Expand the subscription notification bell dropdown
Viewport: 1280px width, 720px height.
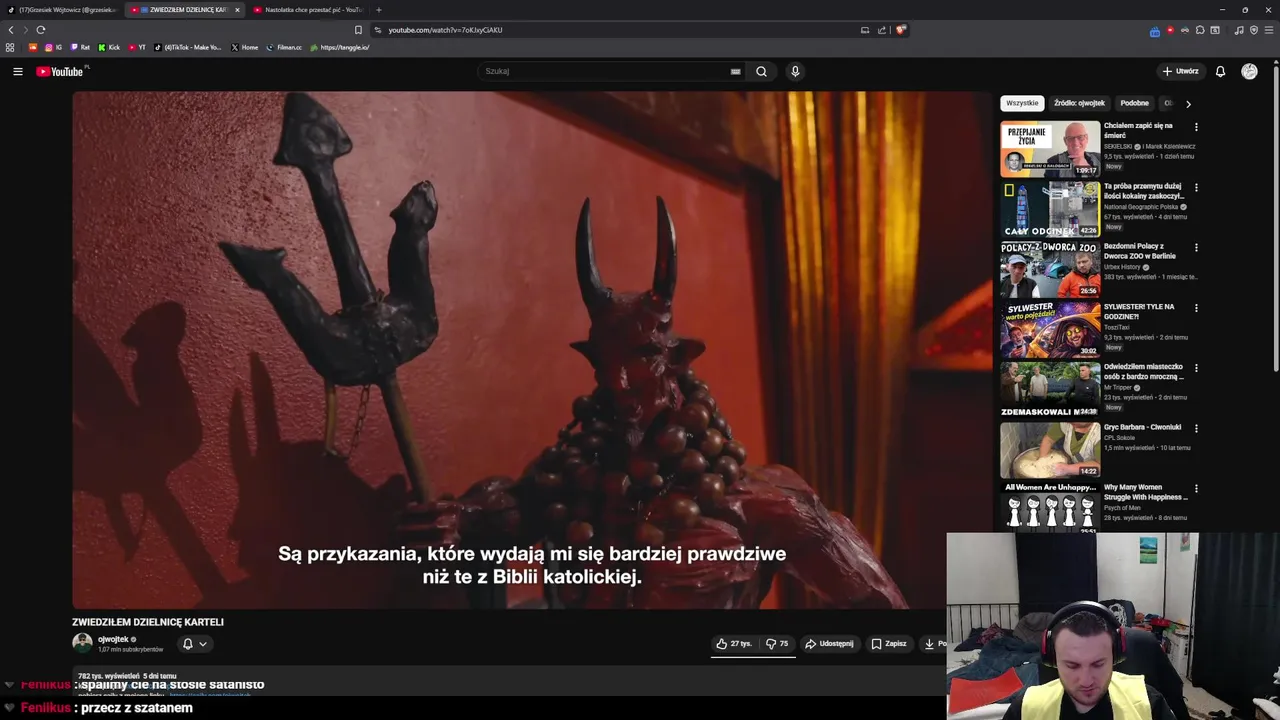click(x=194, y=644)
